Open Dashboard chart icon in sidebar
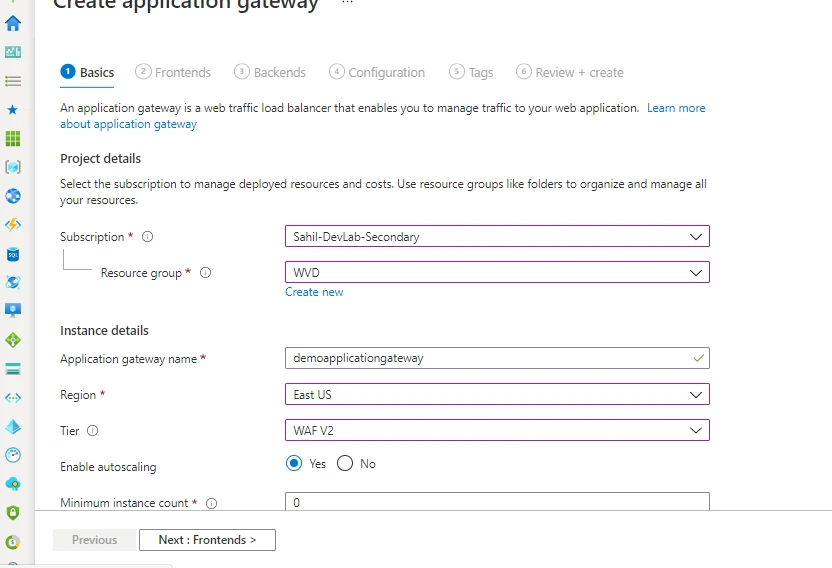 point(13,52)
